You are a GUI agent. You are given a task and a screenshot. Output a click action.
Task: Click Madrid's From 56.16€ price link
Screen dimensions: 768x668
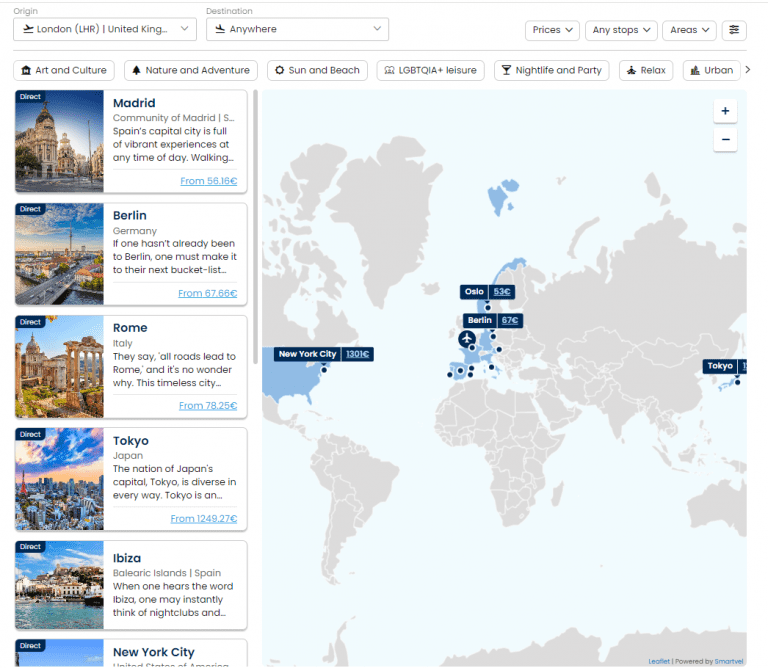[x=208, y=181]
